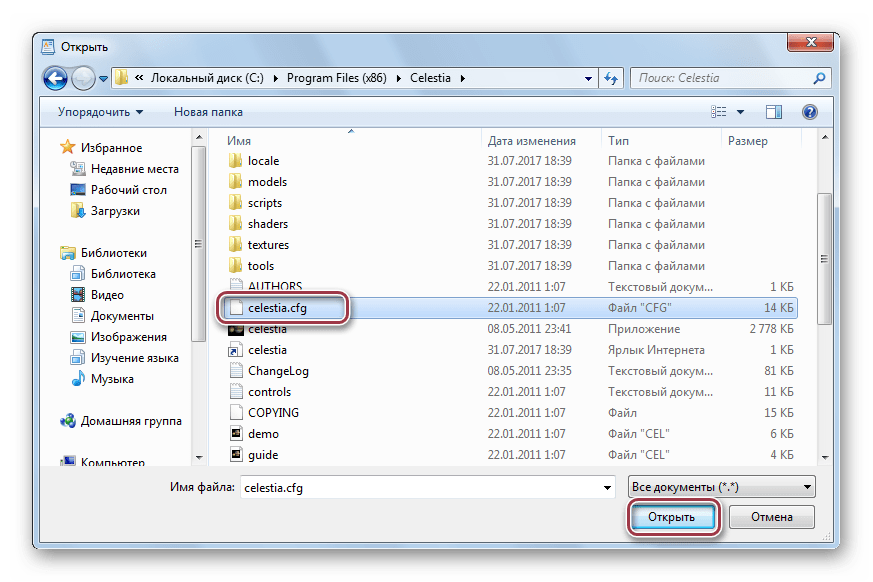Click the file list vertical scrollbar

click(825, 260)
